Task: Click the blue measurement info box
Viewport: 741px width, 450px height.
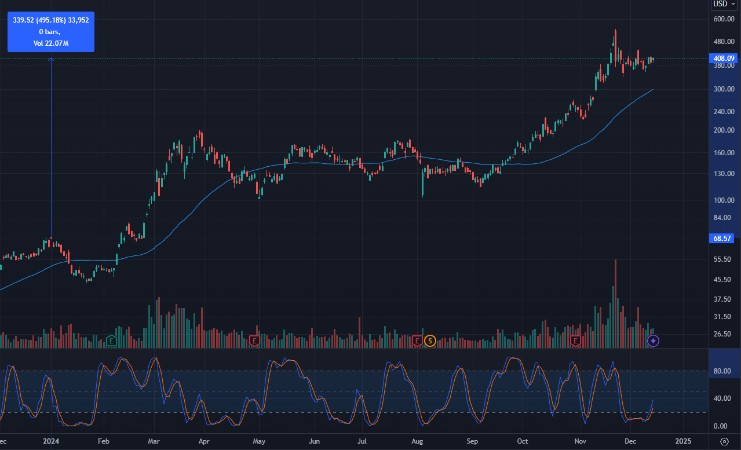Action: pos(51,32)
